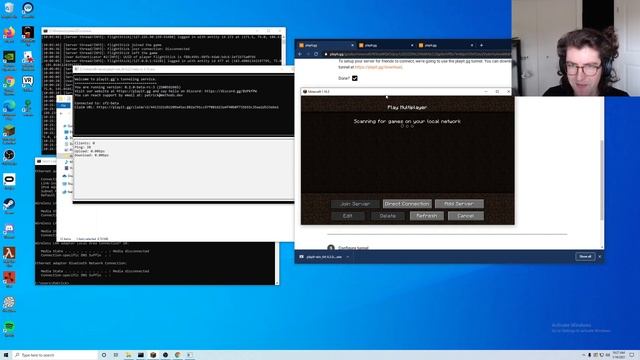
Task: Open the notification center icon
Action: click(x=632, y=355)
